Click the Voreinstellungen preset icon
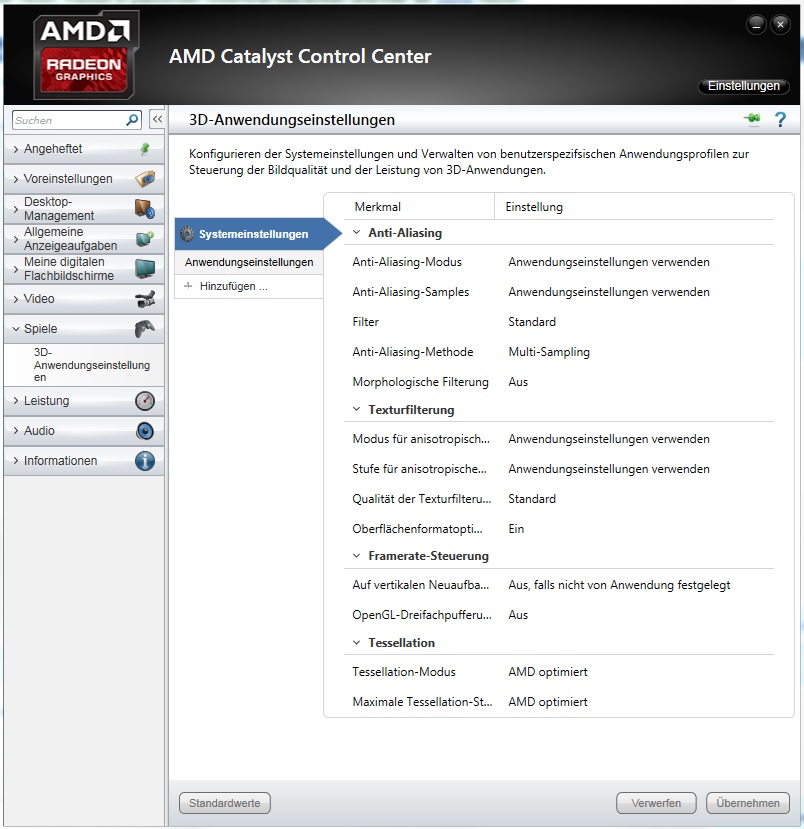Image resolution: width=804 pixels, height=829 pixels. 145,179
